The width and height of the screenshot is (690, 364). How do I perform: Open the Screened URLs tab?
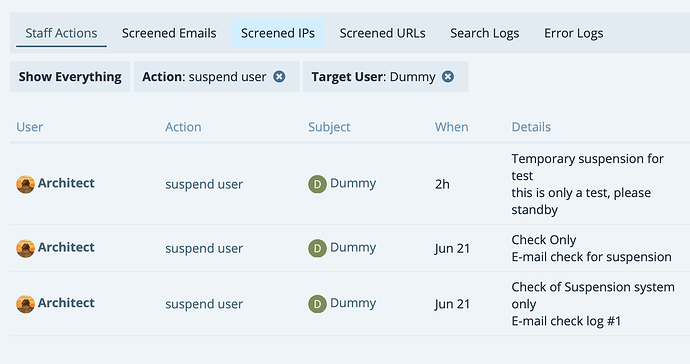click(x=382, y=33)
